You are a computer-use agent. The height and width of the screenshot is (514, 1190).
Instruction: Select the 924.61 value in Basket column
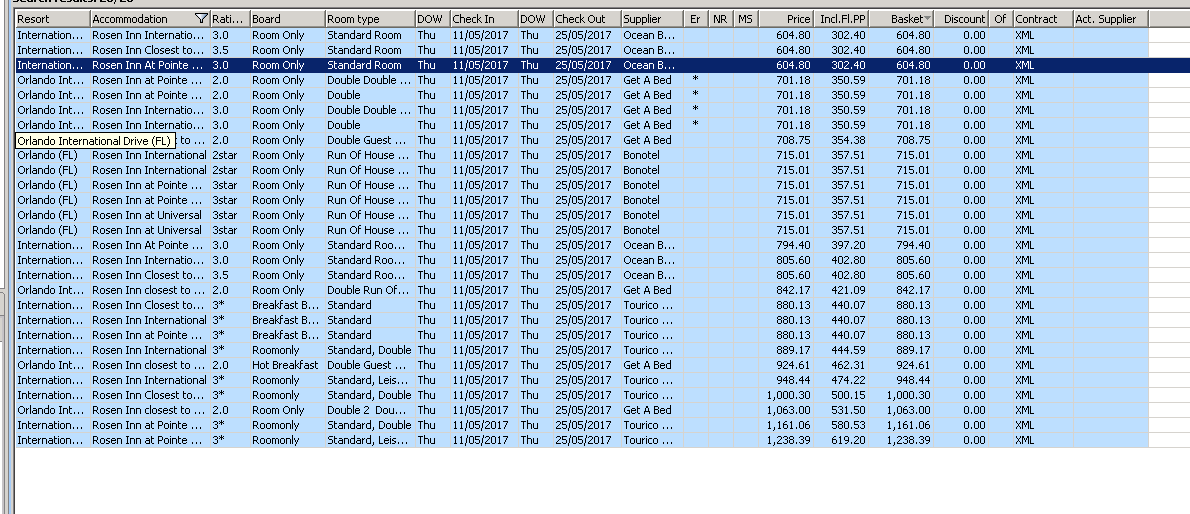click(x=913, y=365)
